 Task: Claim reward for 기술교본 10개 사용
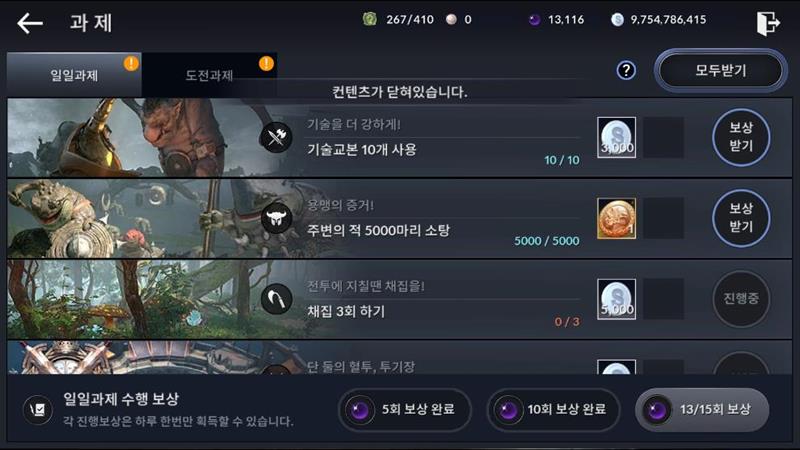point(741,137)
